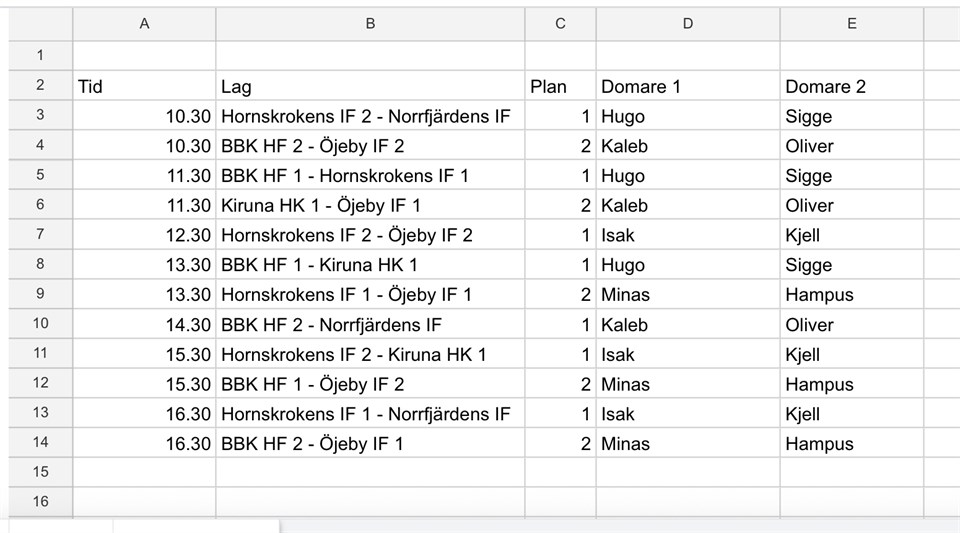Viewport: 960px width, 533px height.
Task: Click cell 'Kiruna HK 1 - Öjeby IF 1'
Action: [x=370, y=206]
